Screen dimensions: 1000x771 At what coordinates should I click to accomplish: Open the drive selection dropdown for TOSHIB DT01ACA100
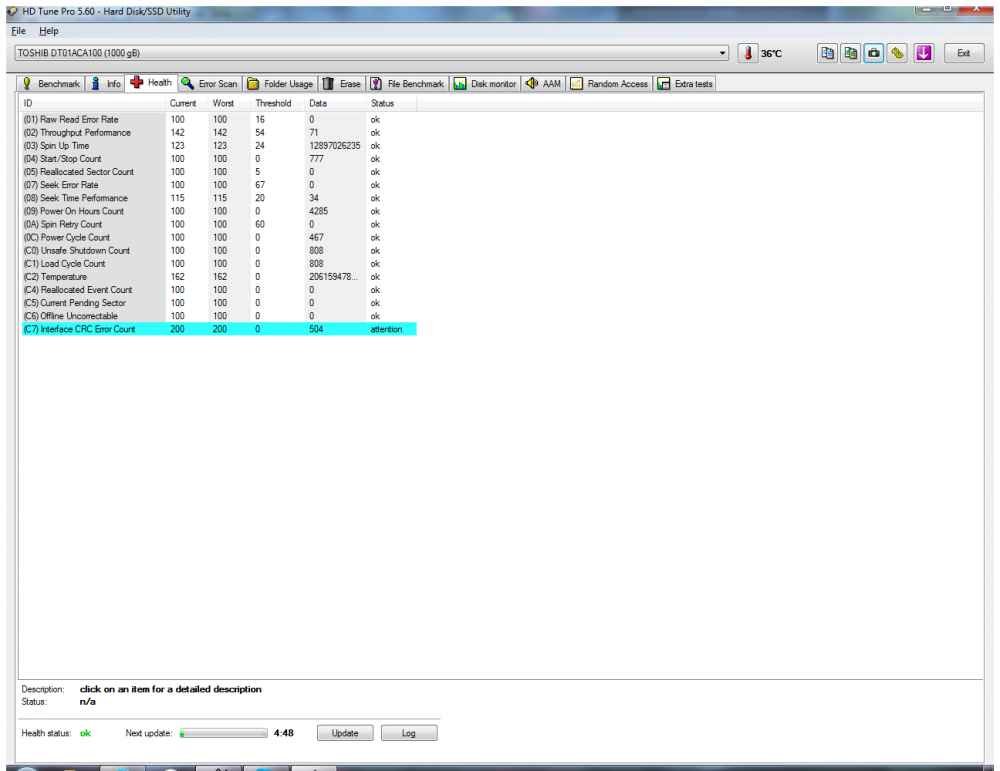[x=724, y=53]
